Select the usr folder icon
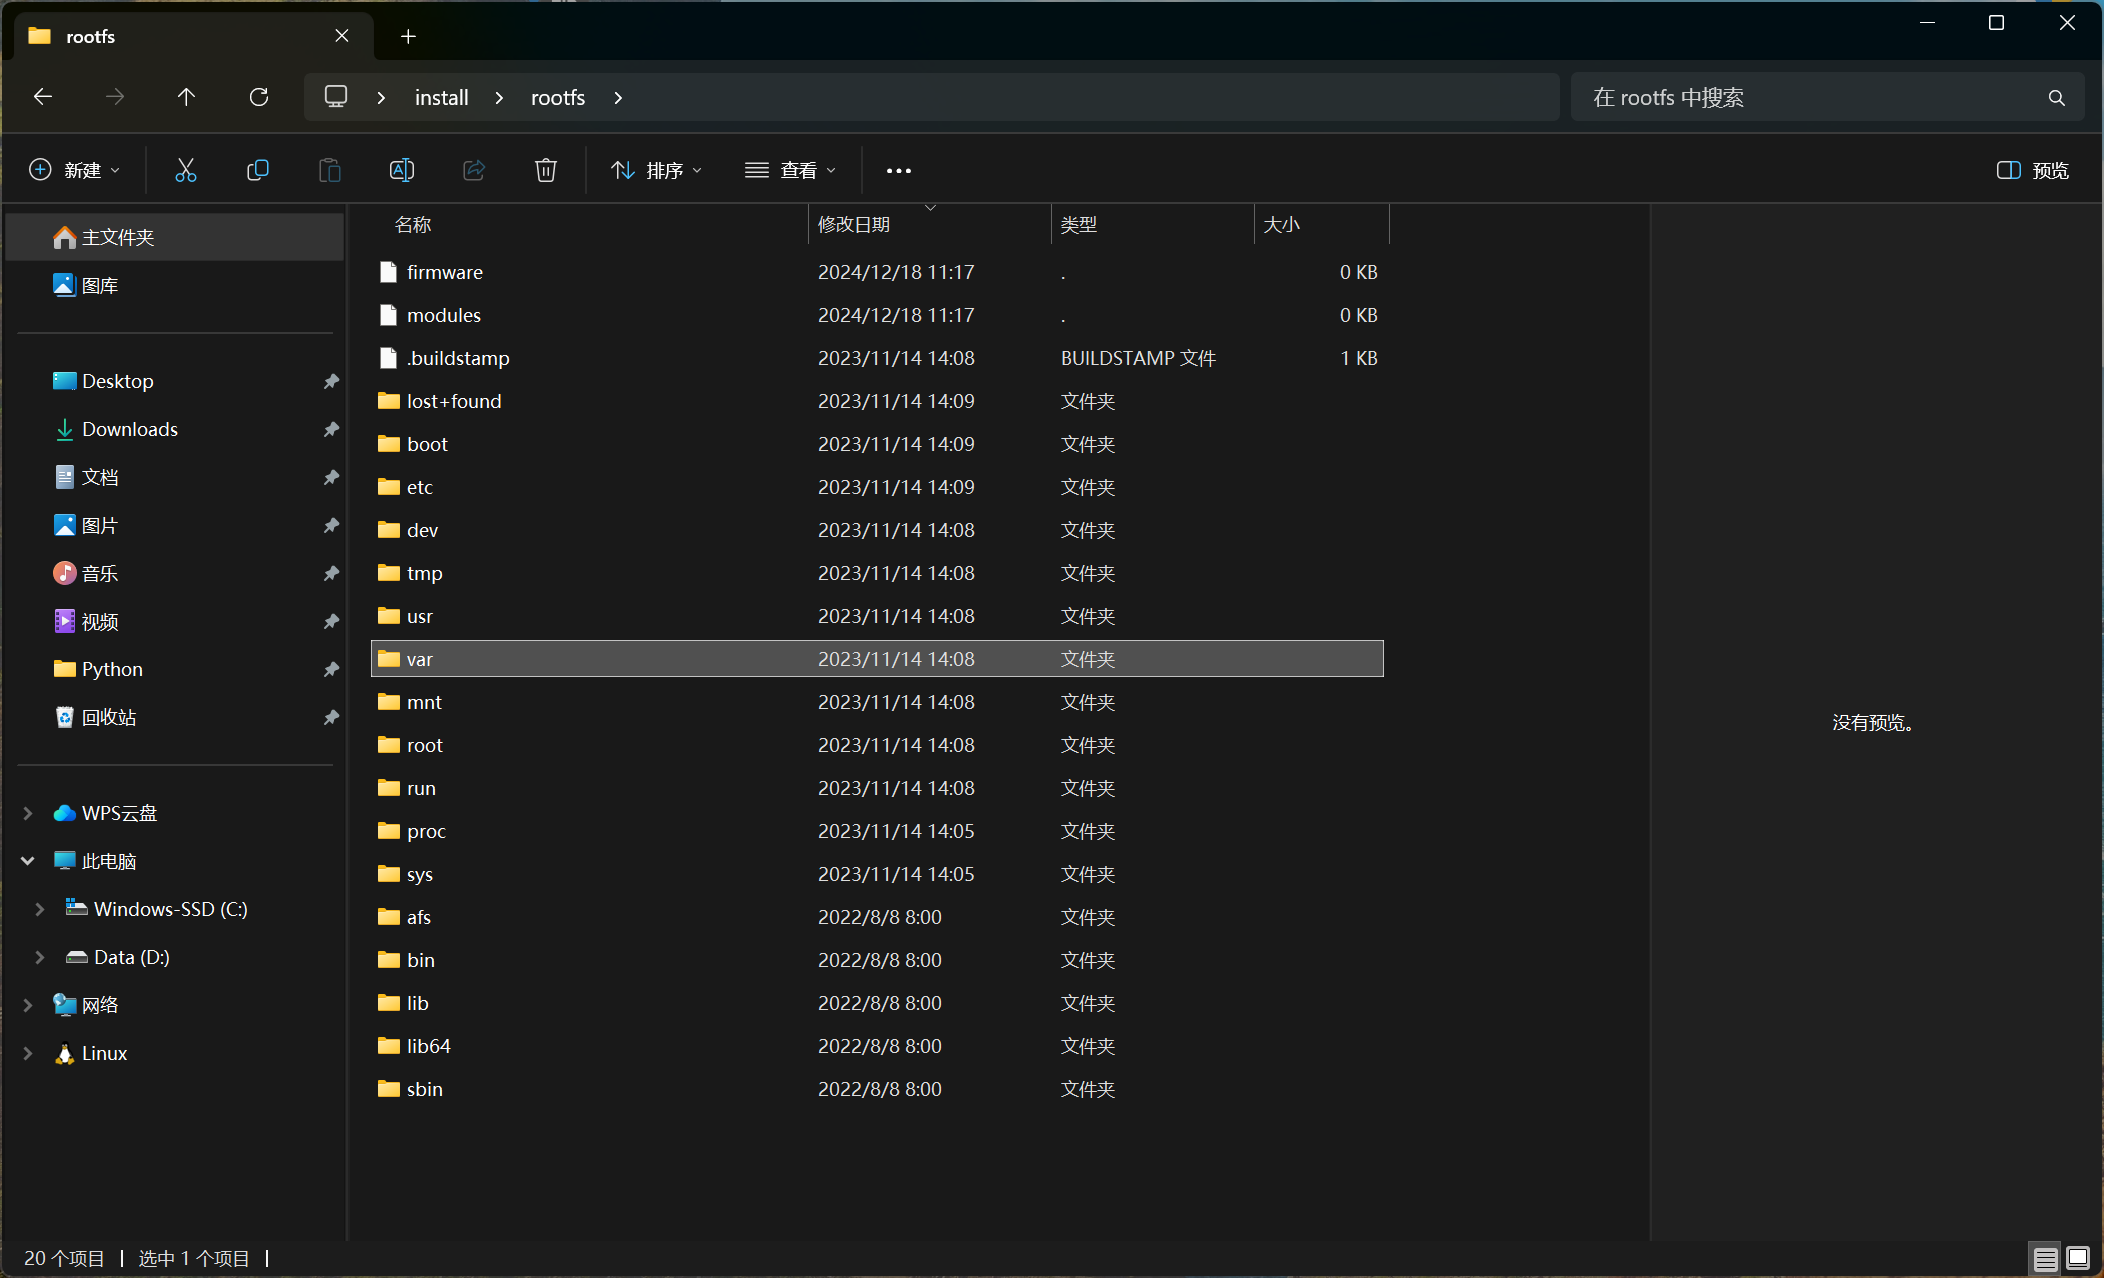The image size is (2104, 1278). (389, 616)
